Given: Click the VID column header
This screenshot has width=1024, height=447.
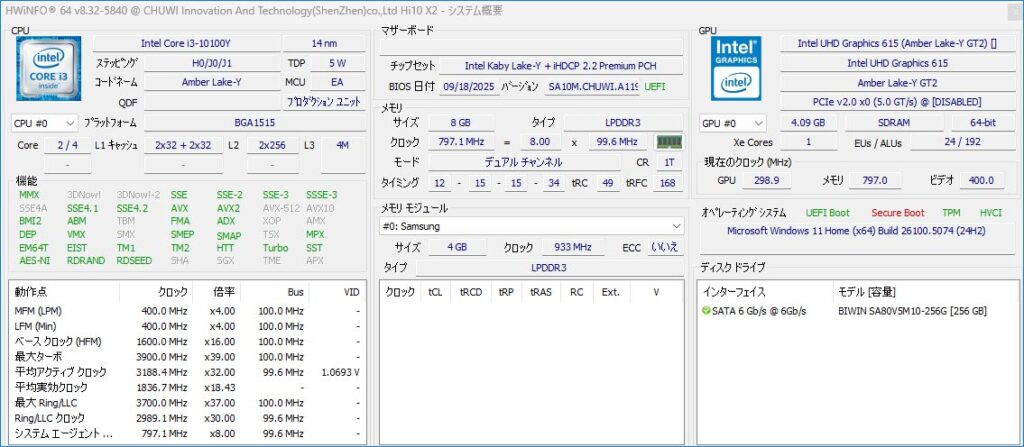Looking at the screenshot, I should tap(351, 292).
